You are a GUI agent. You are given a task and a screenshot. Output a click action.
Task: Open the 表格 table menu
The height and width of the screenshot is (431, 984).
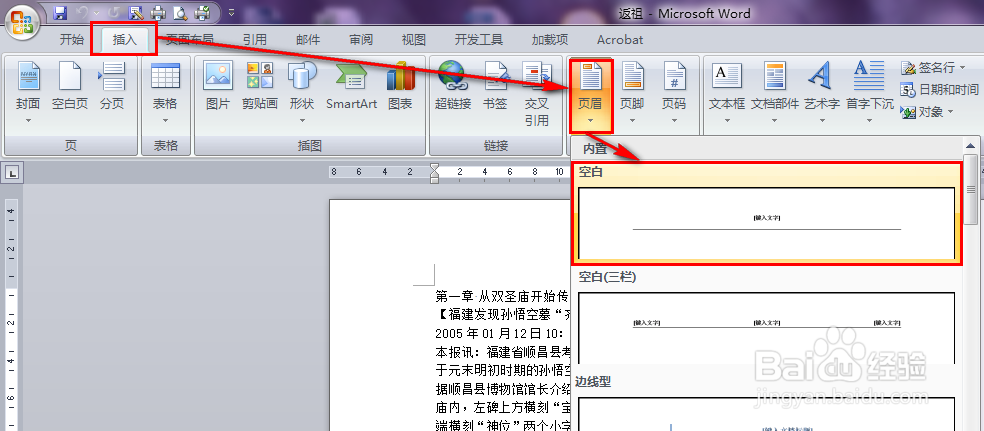(165, 94)
